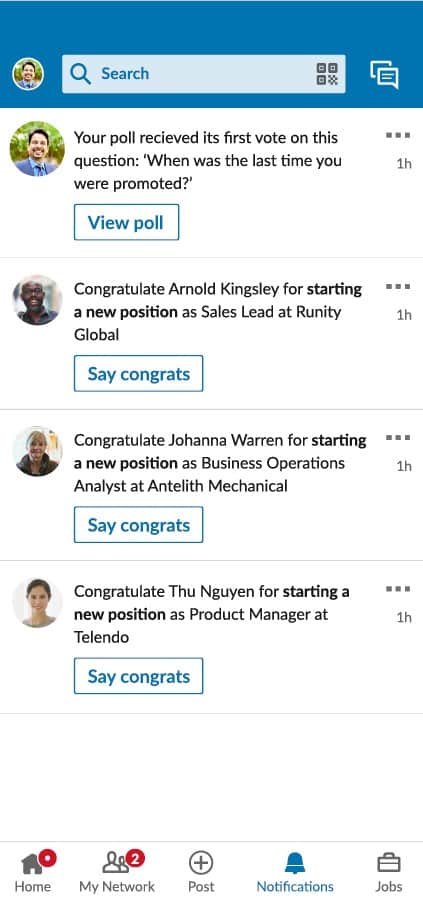Open My Network tab
This screenshot has width=423, height=902.
[x=117, y=872]
